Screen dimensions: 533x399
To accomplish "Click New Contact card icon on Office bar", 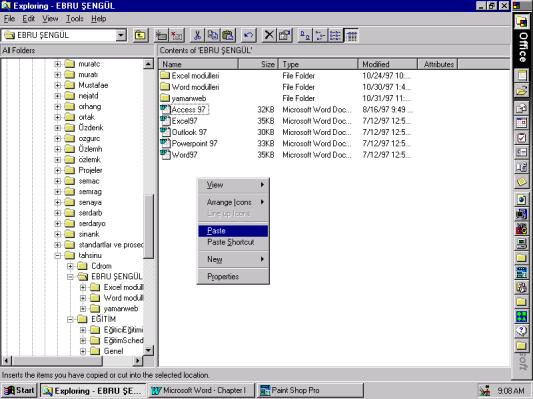I will coord(521,152).
